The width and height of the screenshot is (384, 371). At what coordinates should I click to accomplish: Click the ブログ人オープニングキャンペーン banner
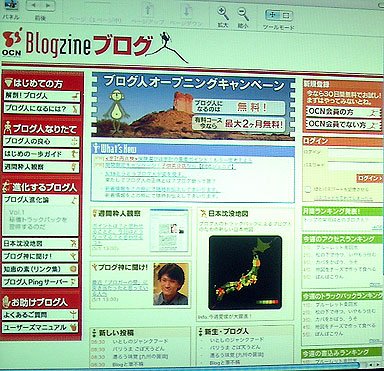193,107
